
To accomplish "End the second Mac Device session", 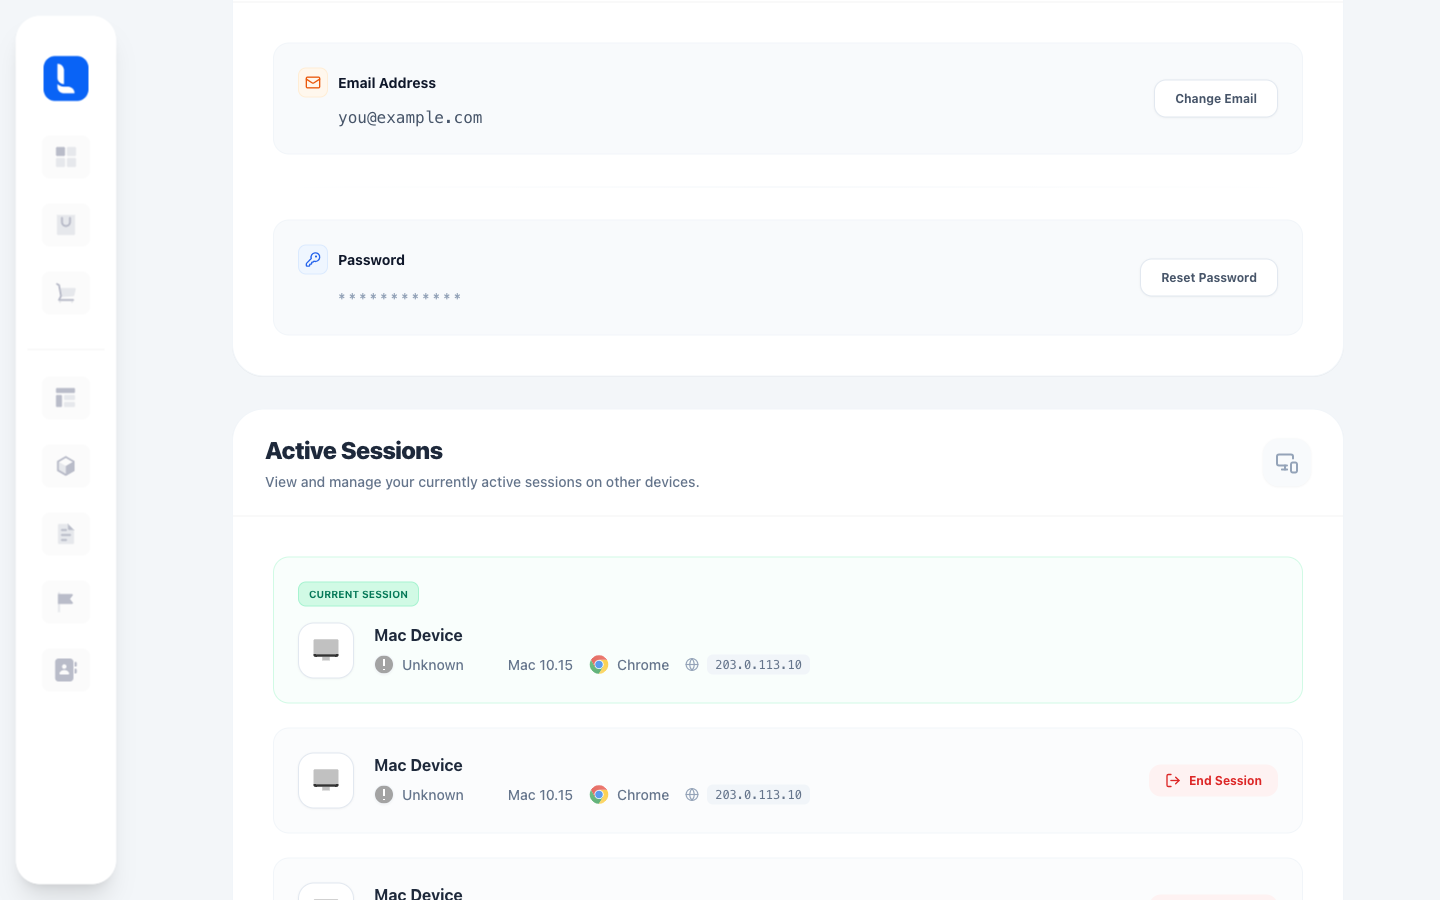I will (x=1214, y=781).
